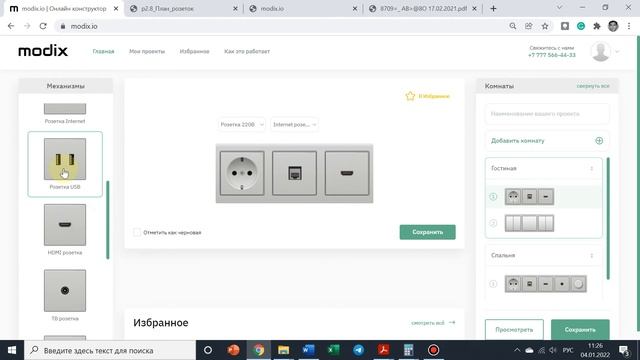Collapse all rooms via 'свернуть все'
Image resolution: width=640 pixels, height=360 pixels.
click(x=593, y=86)
